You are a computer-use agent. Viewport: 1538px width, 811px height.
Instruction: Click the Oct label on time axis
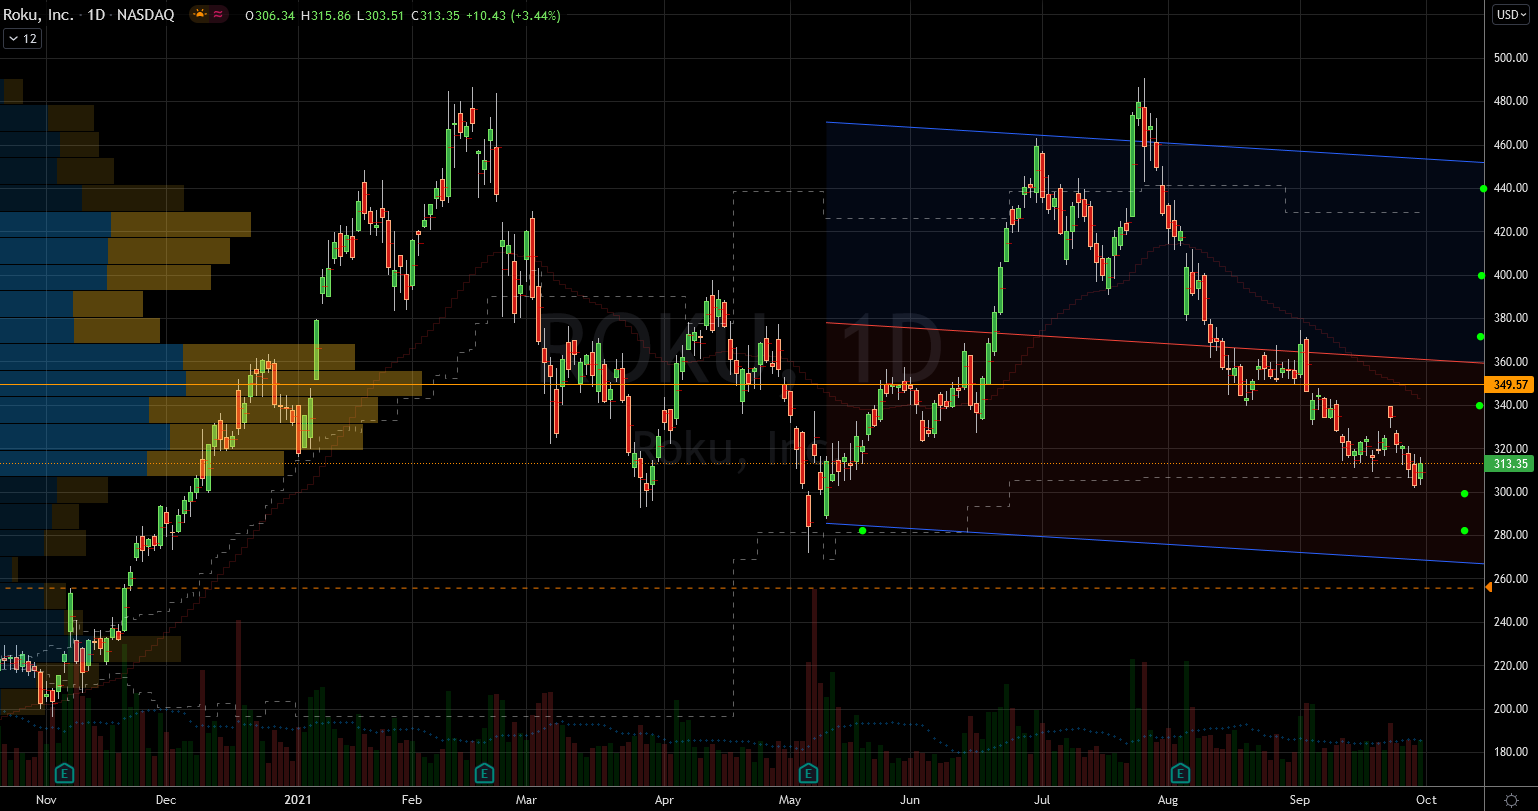click(1427, 800)
